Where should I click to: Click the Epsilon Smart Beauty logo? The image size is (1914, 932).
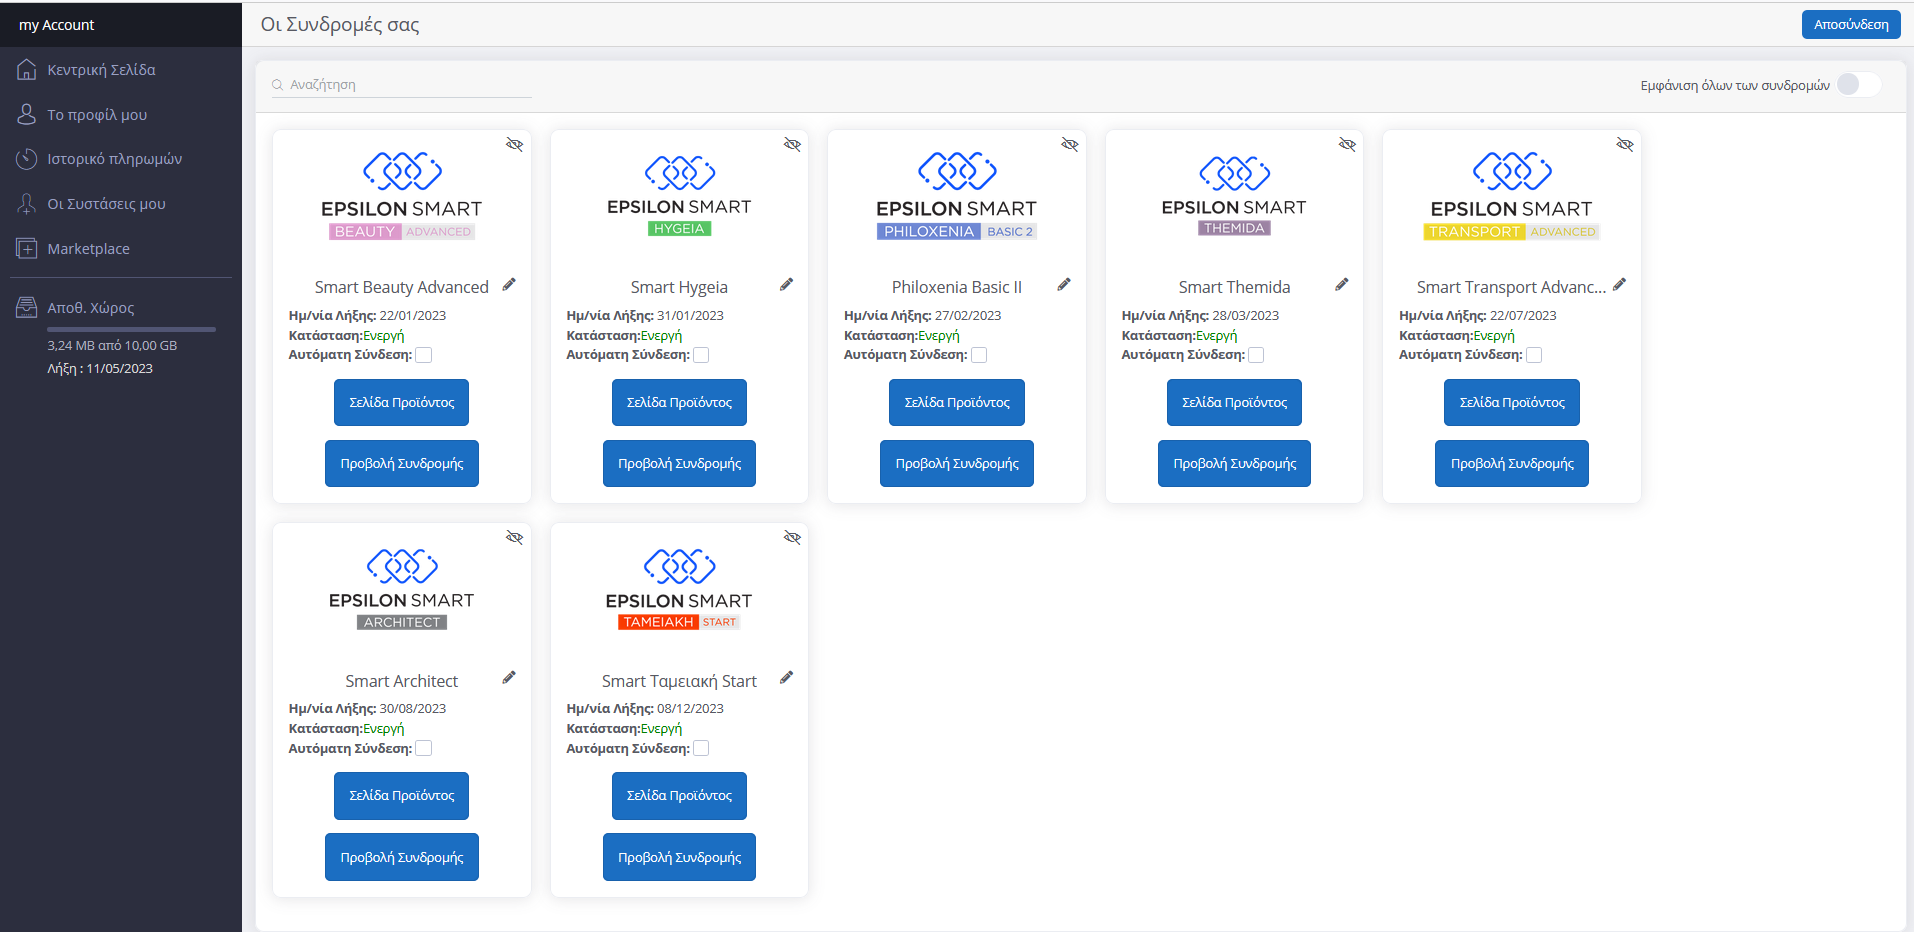(x=402, y=196)
